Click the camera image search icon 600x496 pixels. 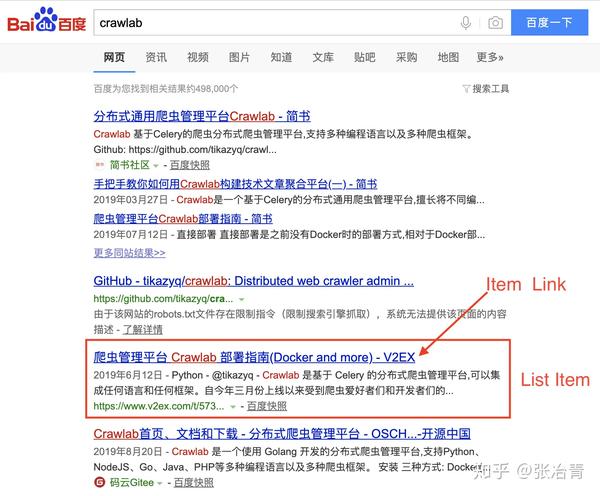click(495, 23)
